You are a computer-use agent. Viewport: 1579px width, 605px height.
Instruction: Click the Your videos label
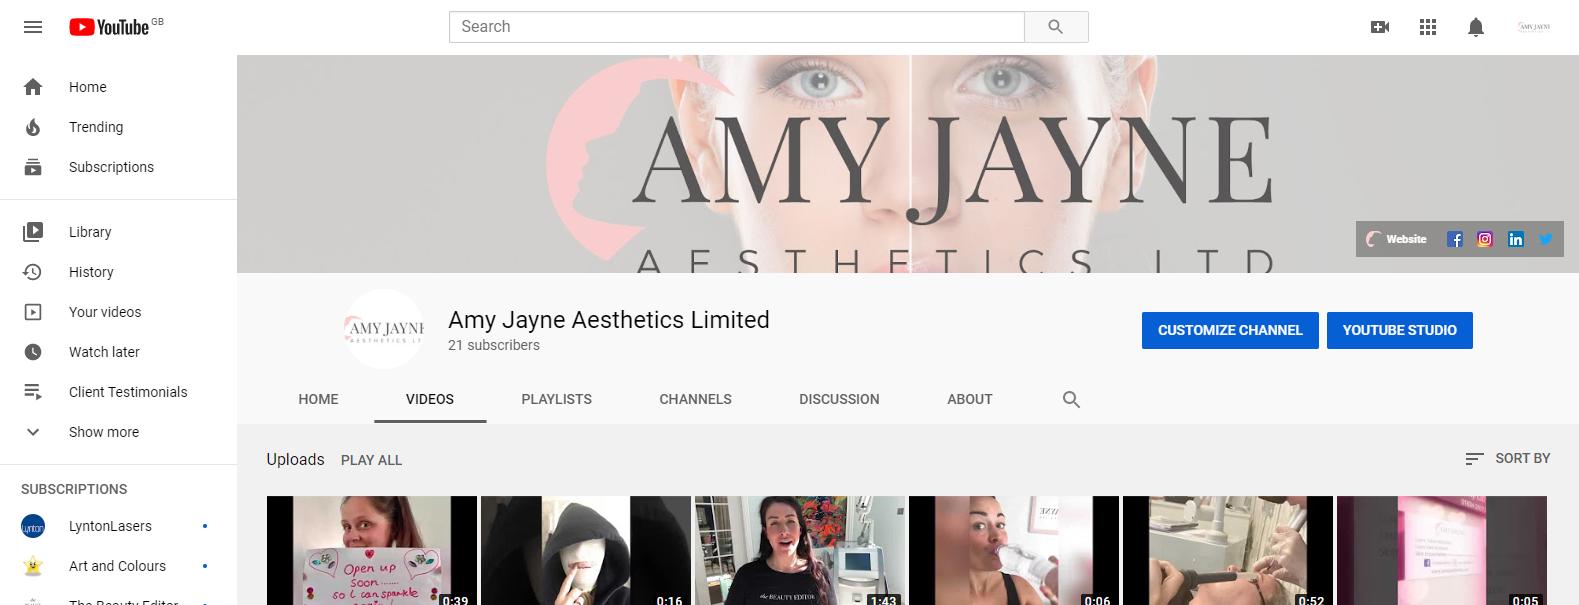[105, 312]
